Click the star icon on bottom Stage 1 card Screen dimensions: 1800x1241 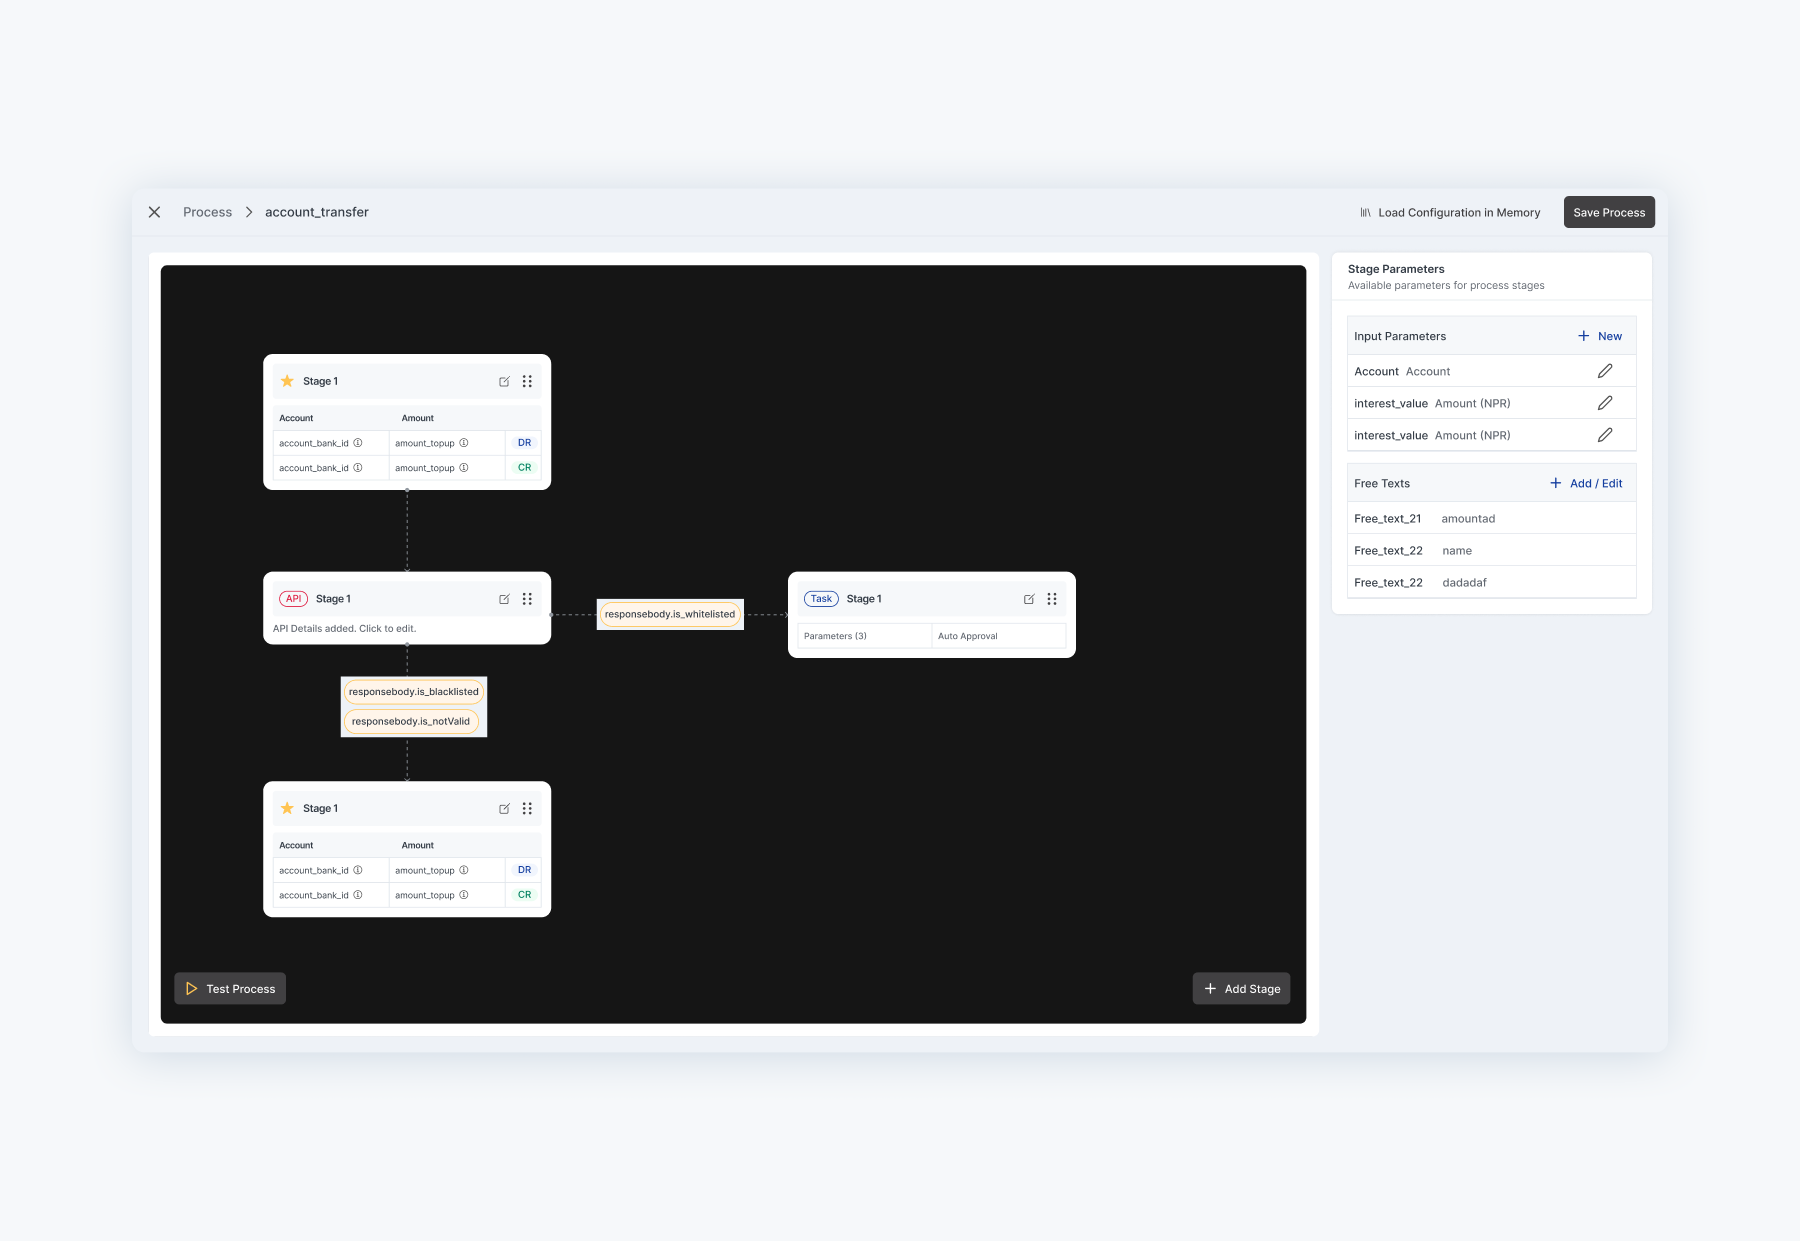tap(287, 808)
